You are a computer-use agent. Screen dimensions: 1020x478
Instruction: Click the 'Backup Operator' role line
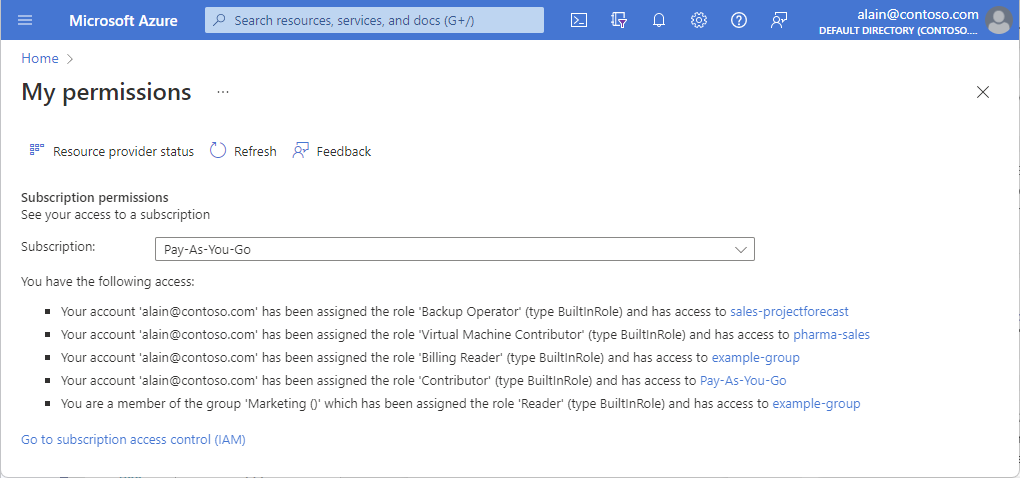coord(455,312)
